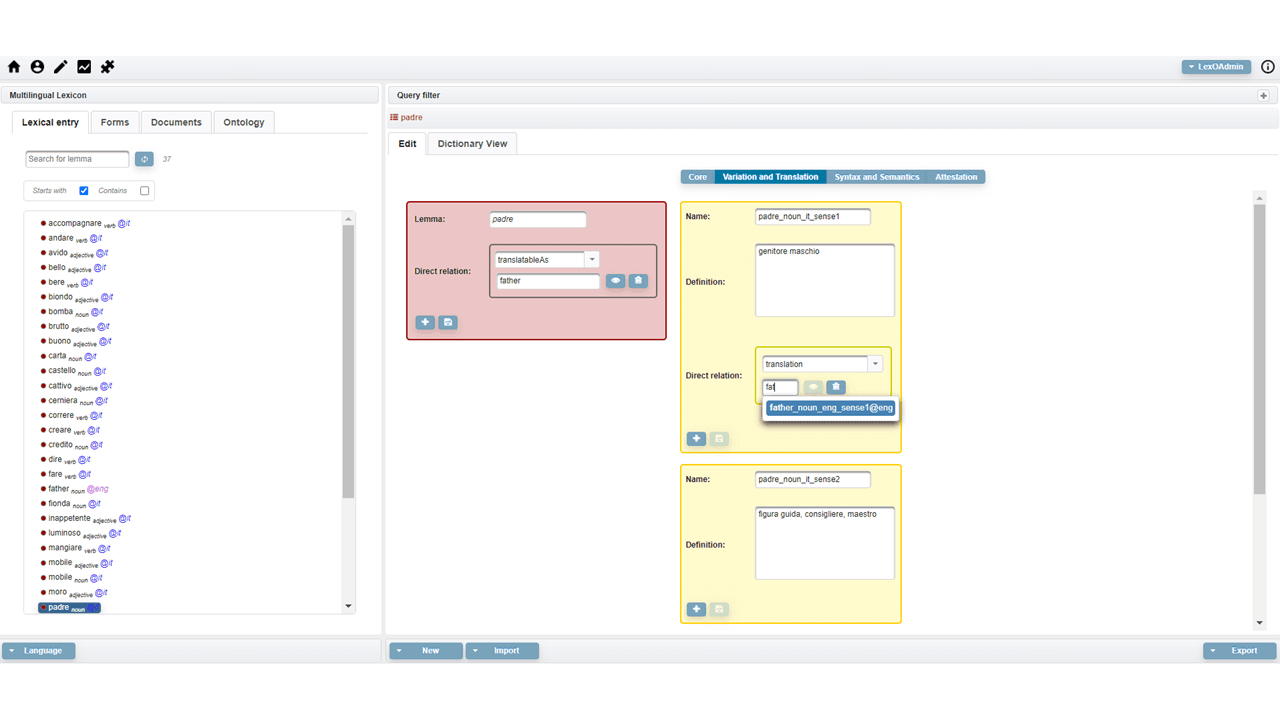Open the Dictionary View tab

click(x=472, y=144)
